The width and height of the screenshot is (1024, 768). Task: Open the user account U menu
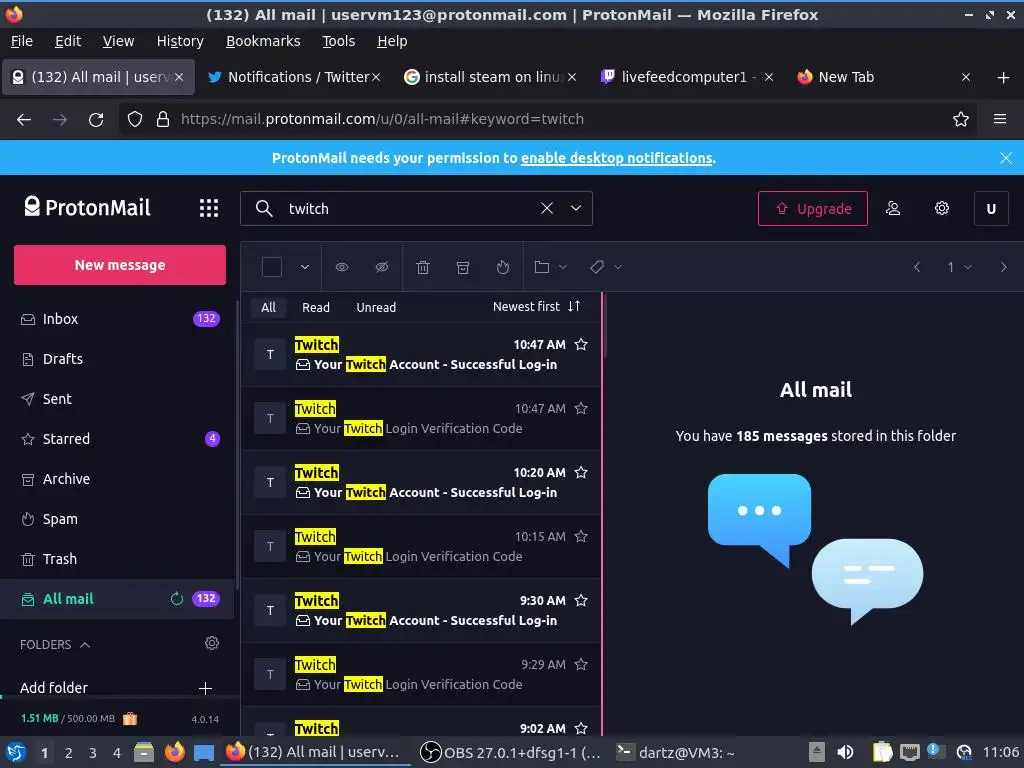[991, 208]
